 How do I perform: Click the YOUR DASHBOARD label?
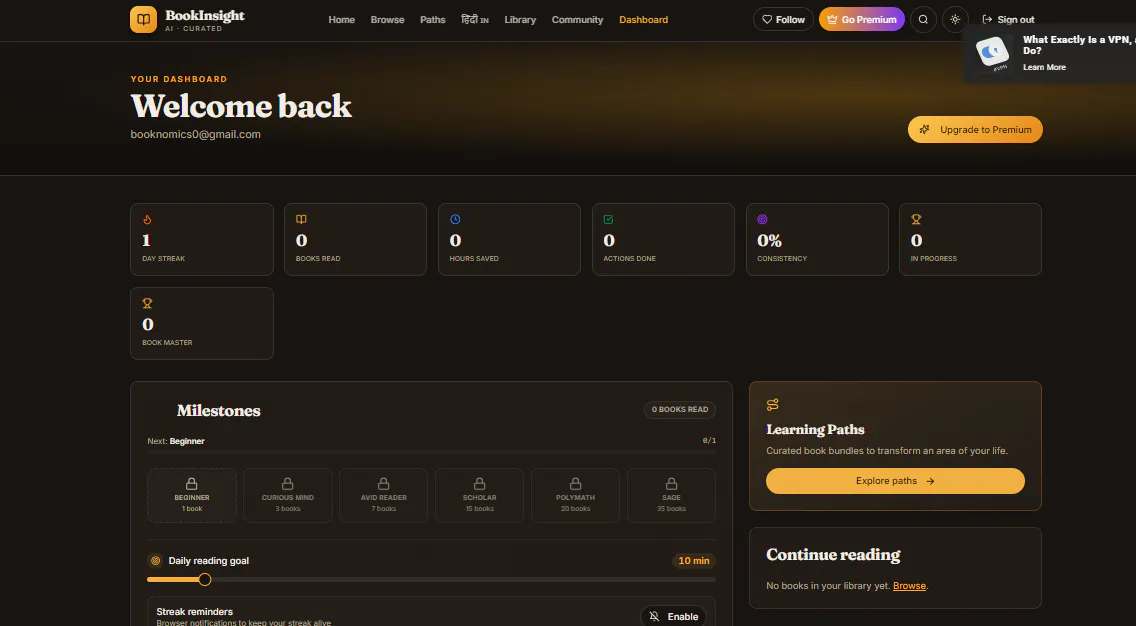coord(179,79)
